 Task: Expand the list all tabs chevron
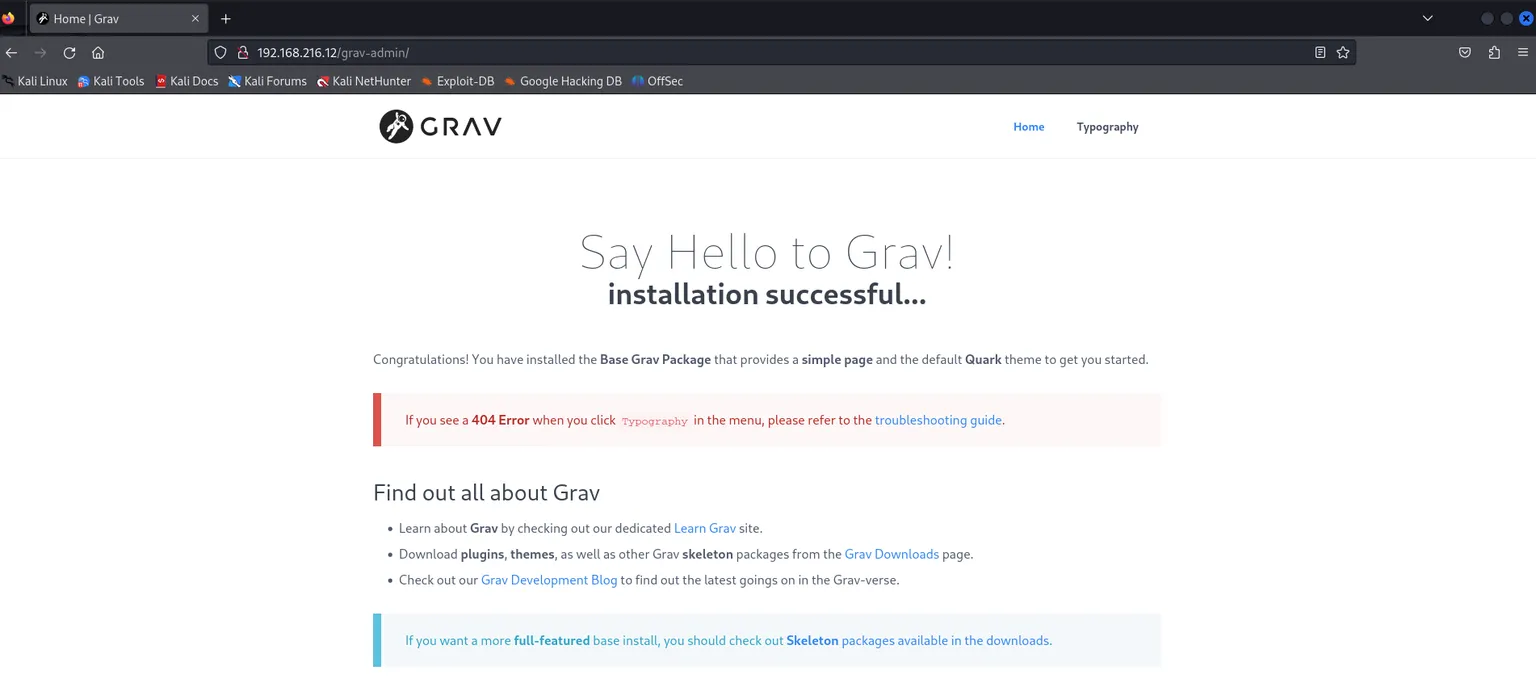tap(1427, 19)
